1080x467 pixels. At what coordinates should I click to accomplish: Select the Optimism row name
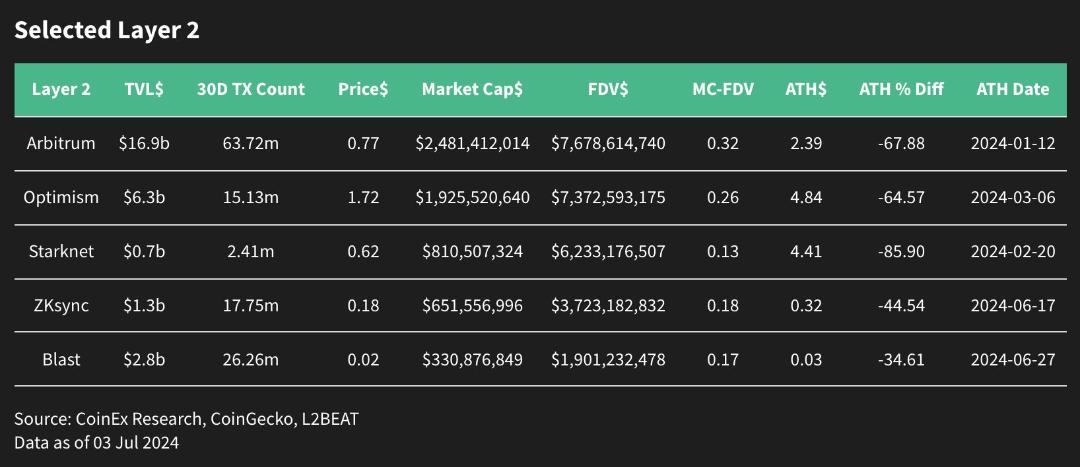(x=61, y=197)
